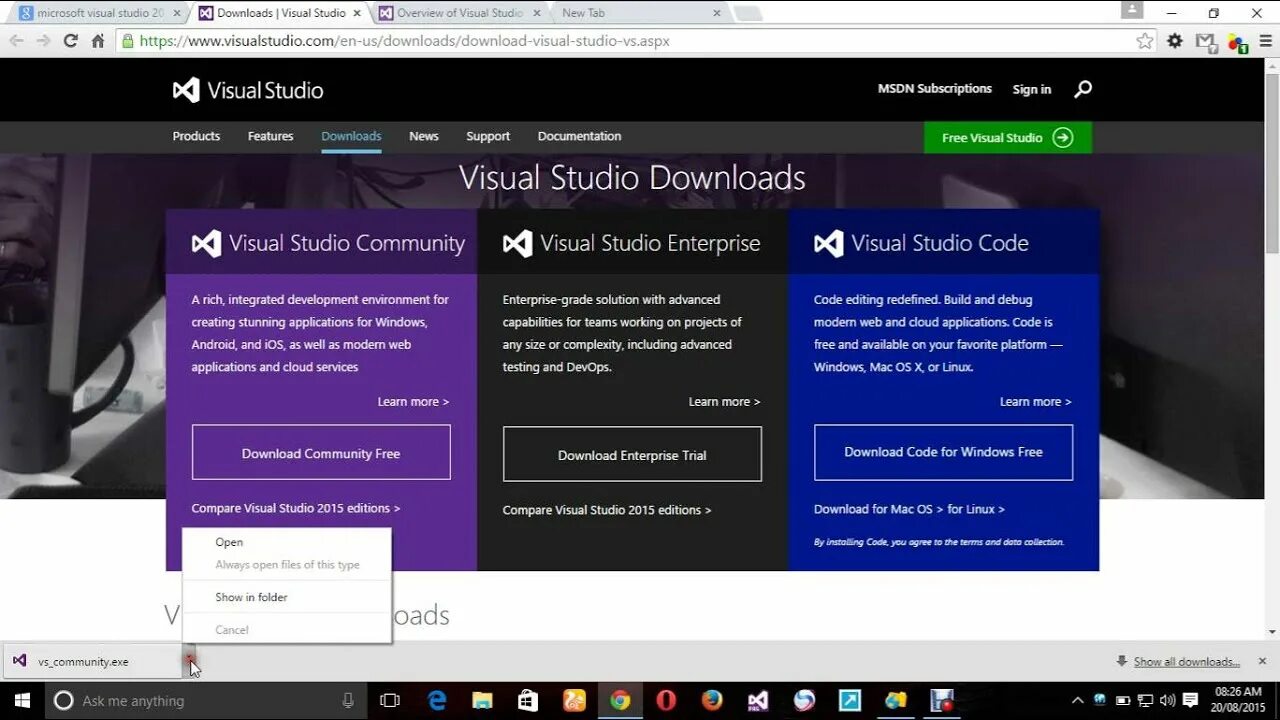Click the Cortana microphone icon

click(347, 701)
